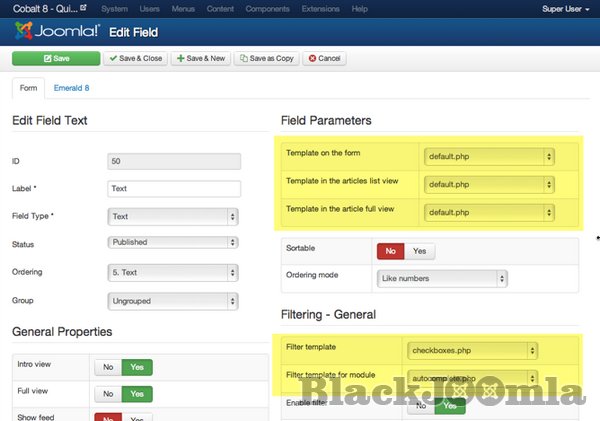Open the Status dropdown showing Published
The image size is (600, 421).
click(172, 243)
